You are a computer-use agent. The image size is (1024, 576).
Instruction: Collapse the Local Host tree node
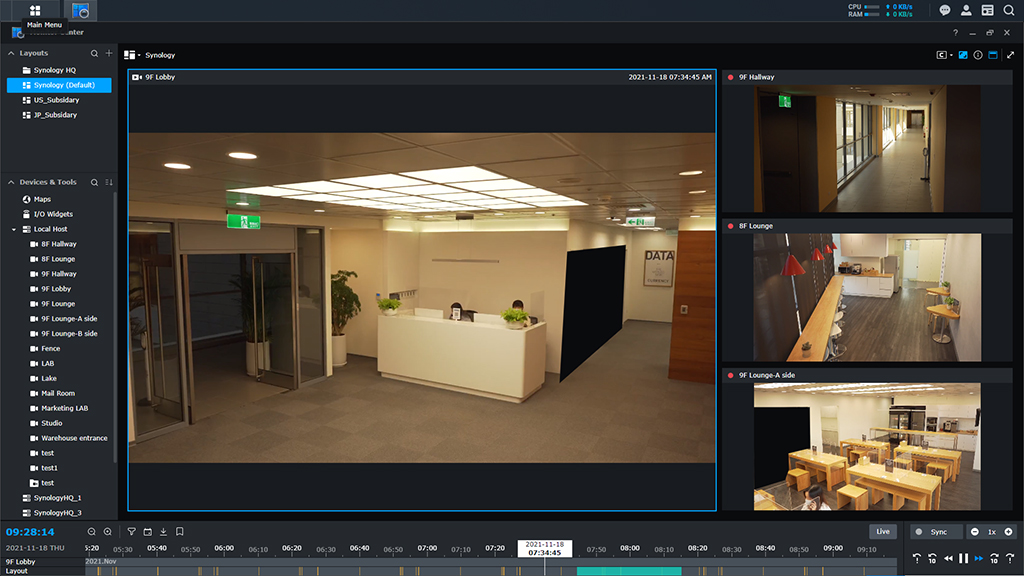pyautogui.click(x=14, y=229)
